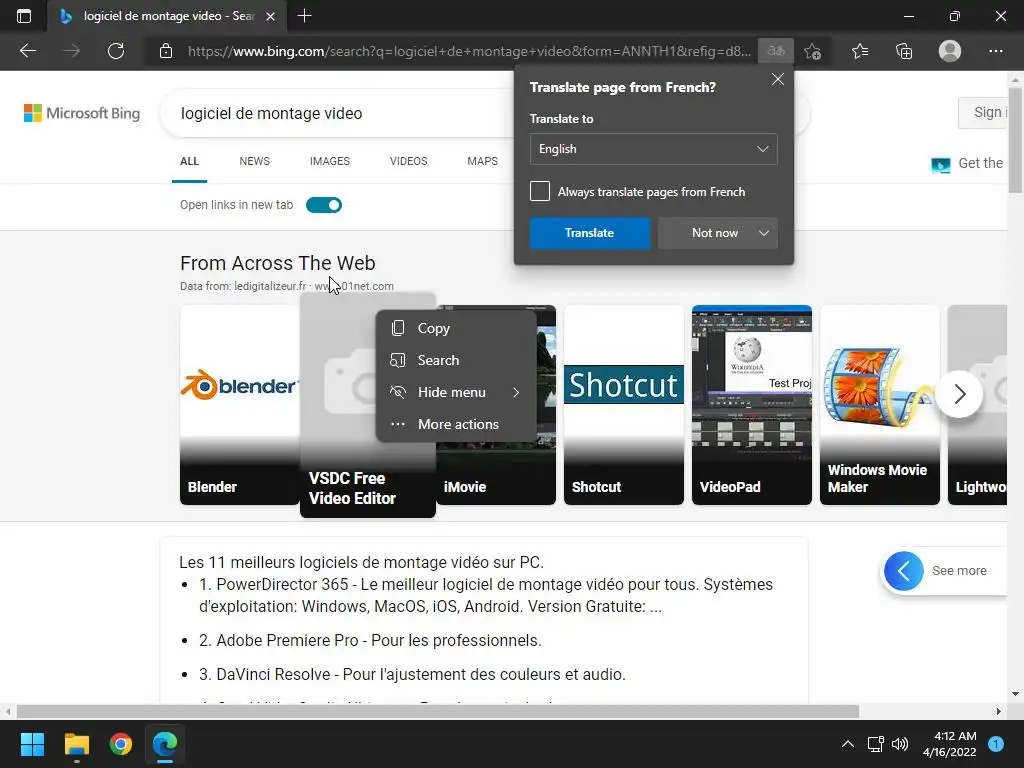Add this page to favorites star icon
Image resolution: width=1024 pixels, height=768 pixels.
(x=812, y=51)
